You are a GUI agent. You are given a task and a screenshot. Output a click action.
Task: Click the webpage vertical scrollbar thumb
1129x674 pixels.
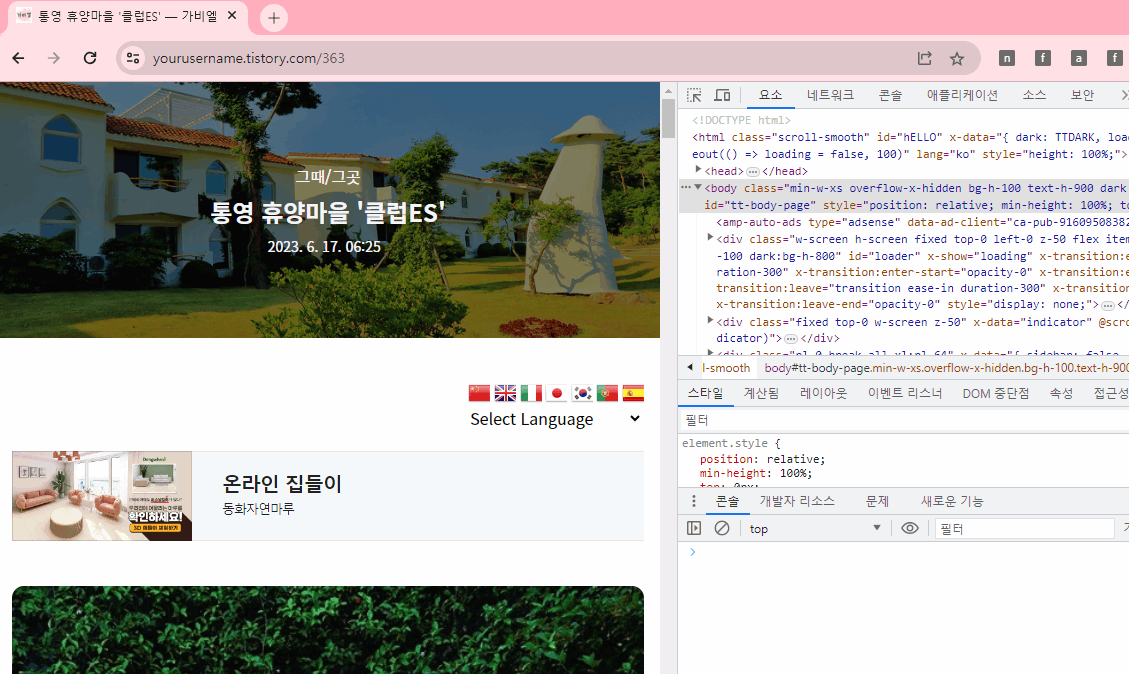(x=668, y=118)
